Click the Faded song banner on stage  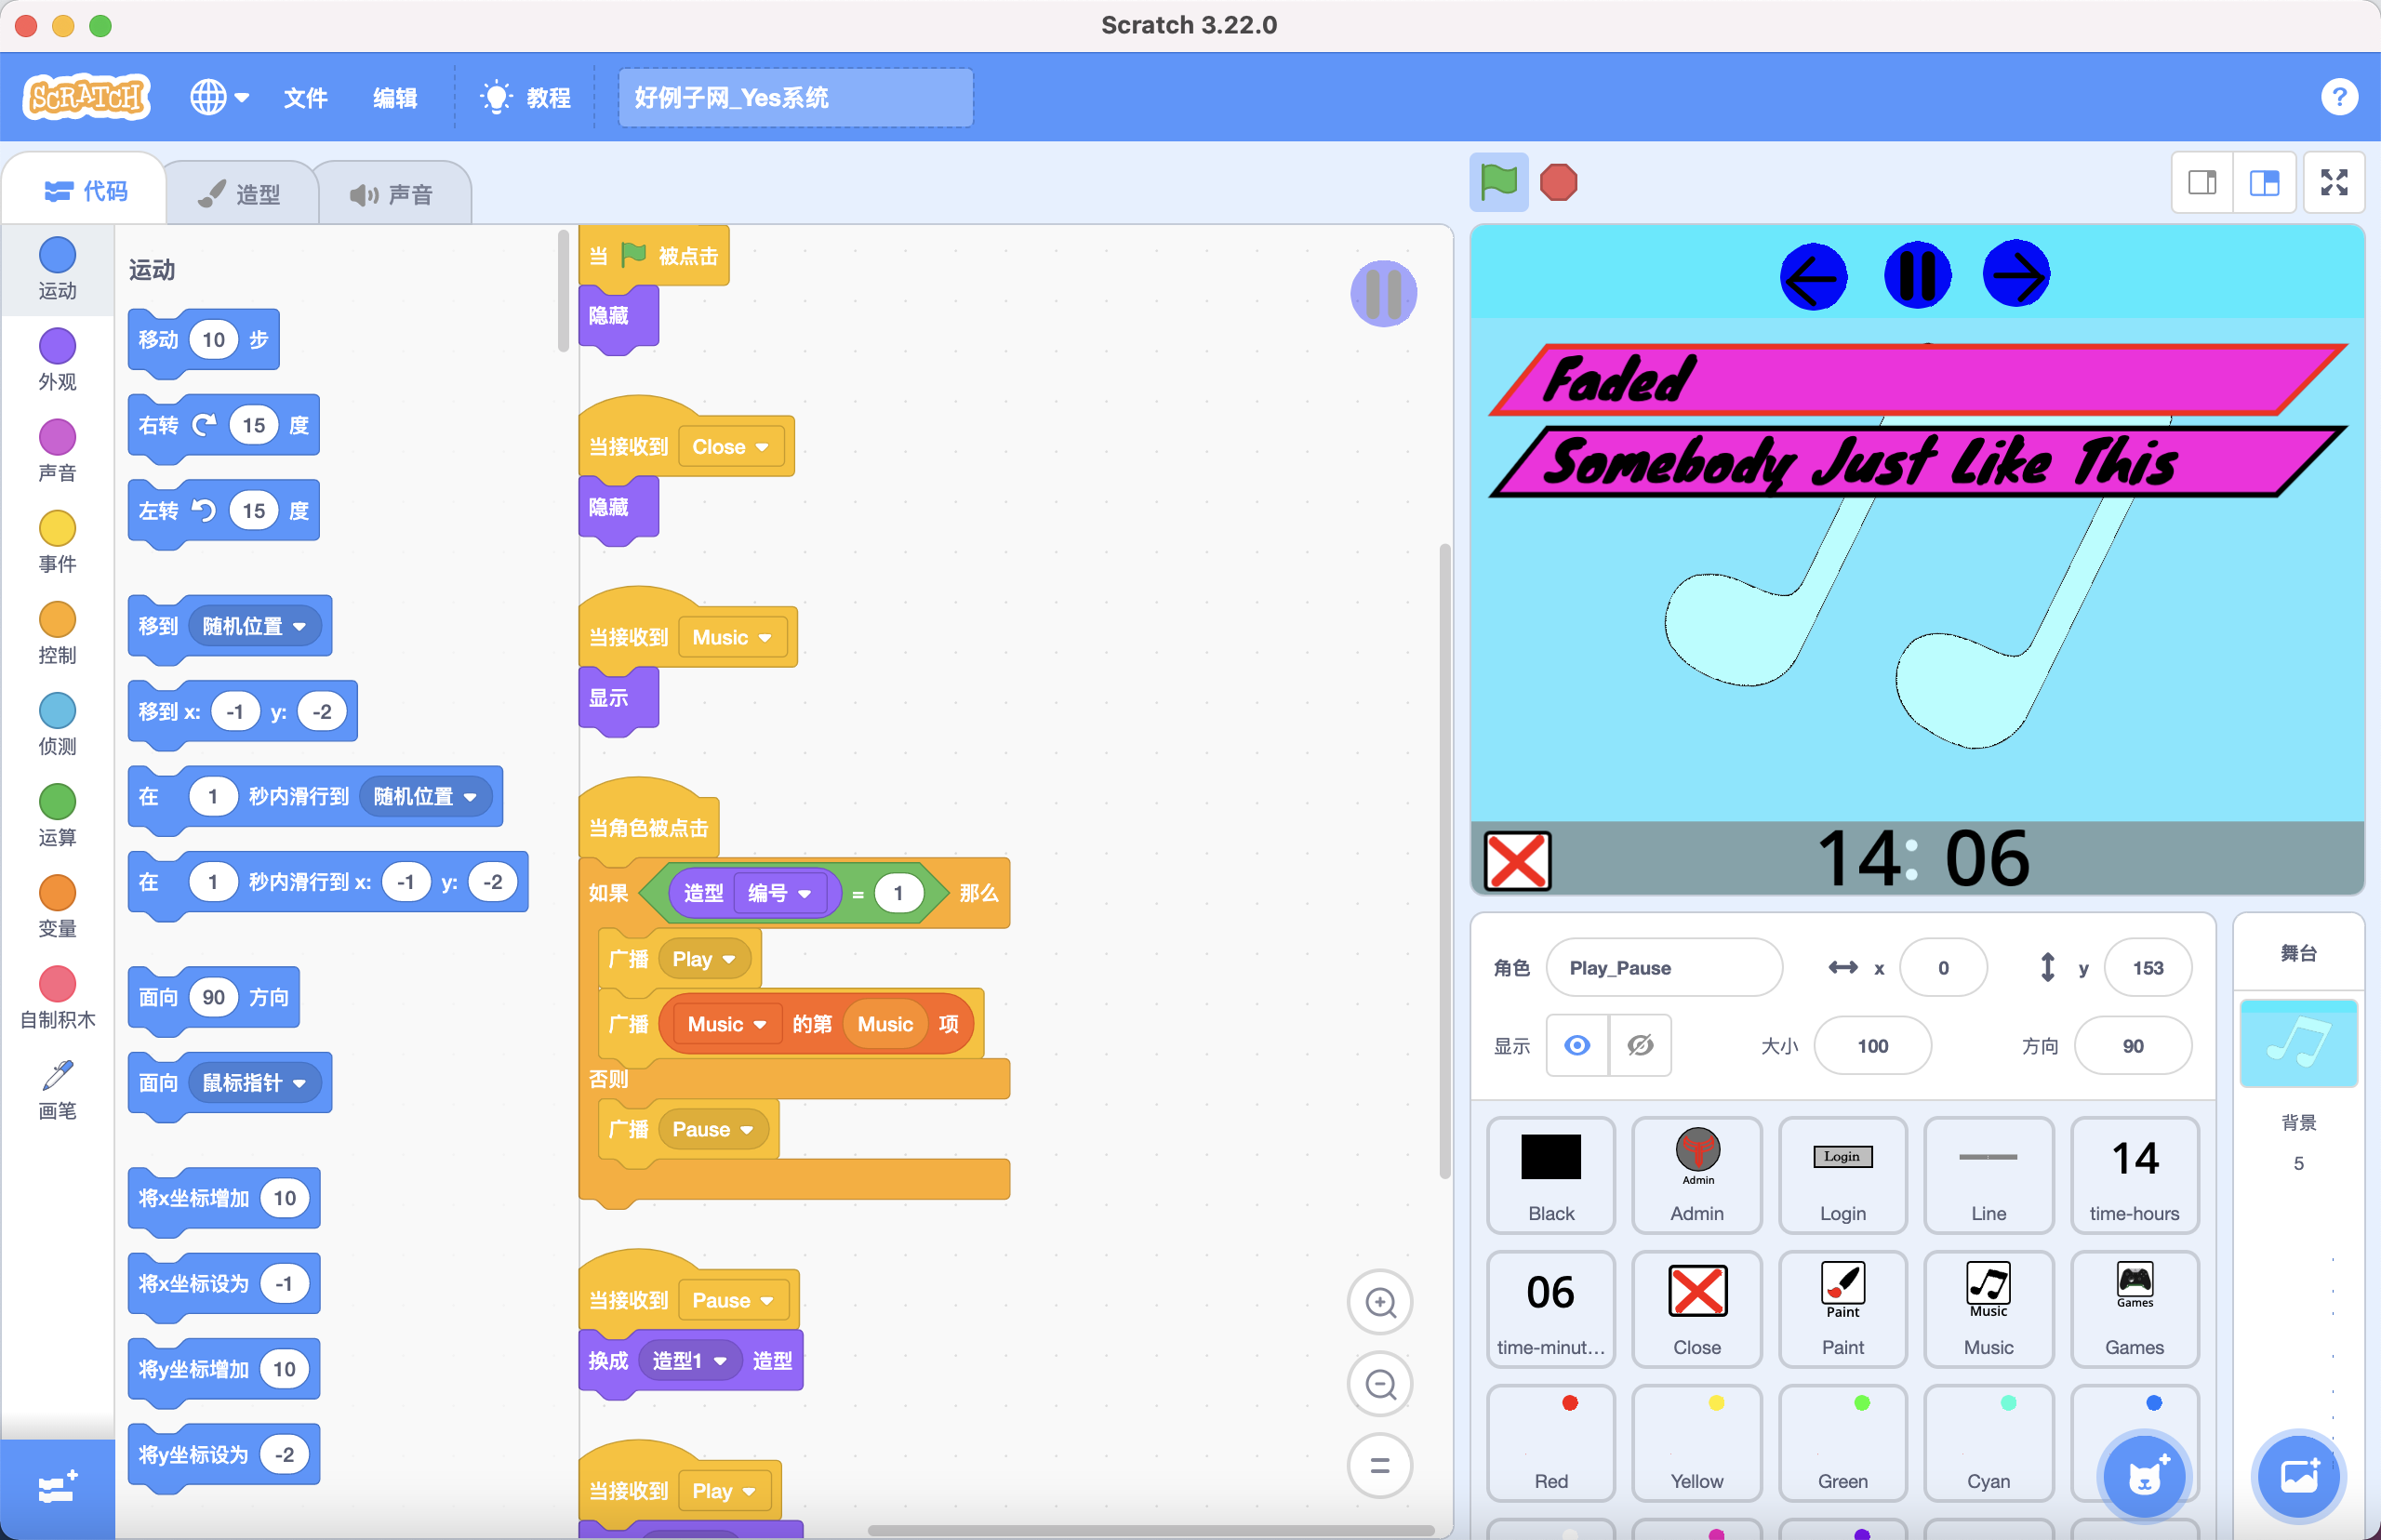pos(1916,379)
